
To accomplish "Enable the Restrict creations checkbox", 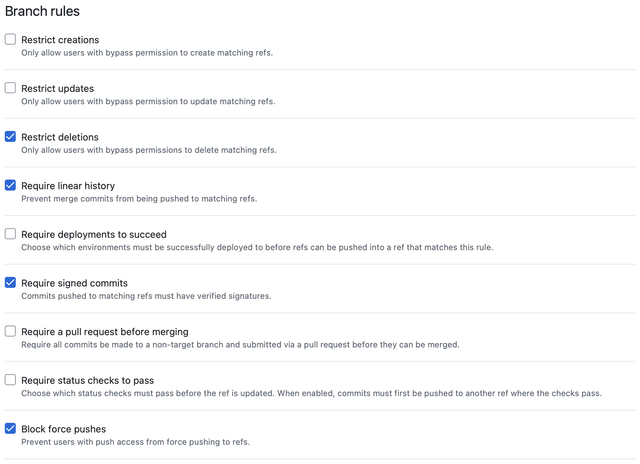I will [10, 39].
